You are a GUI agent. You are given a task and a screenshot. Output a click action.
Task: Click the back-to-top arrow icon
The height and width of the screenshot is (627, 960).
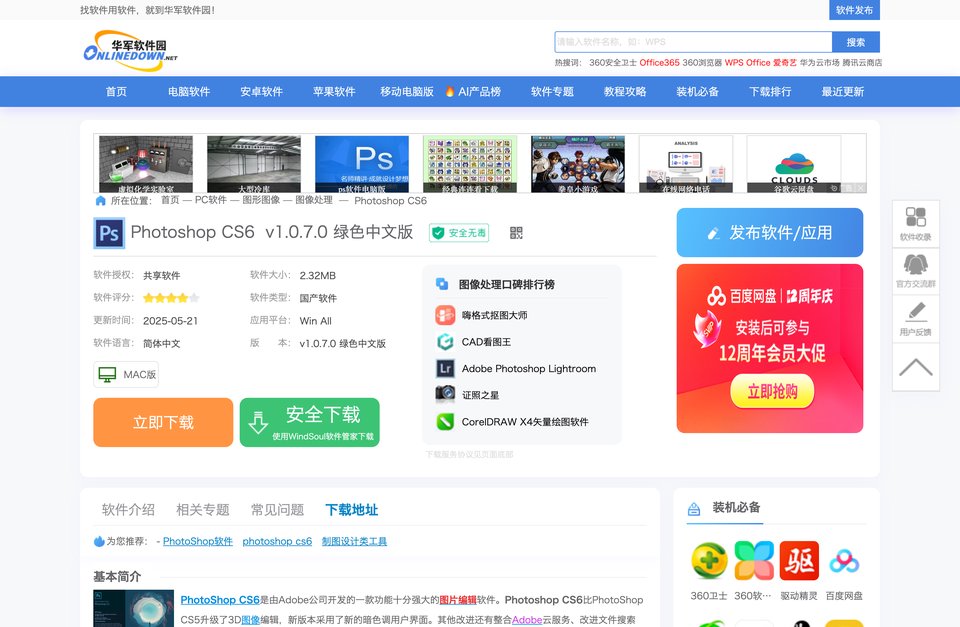tap(916, 367)
